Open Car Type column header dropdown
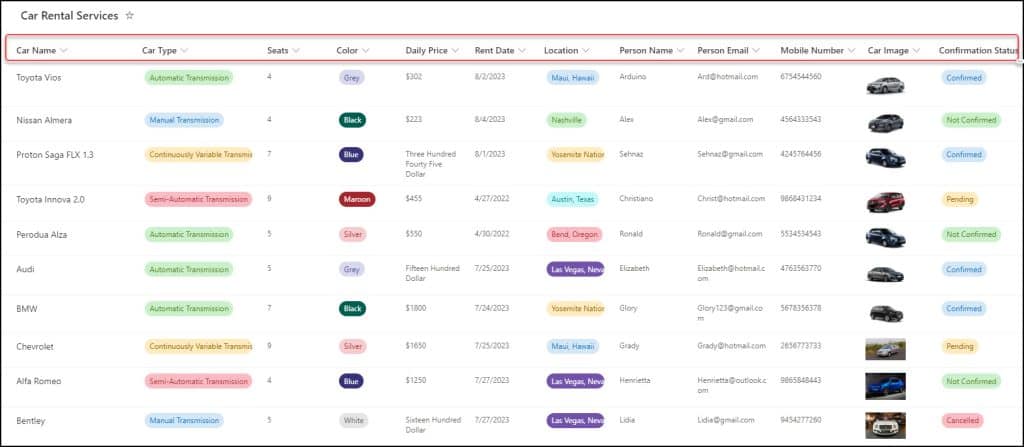Screen dimensions: 1024x447 click(x=184, y=50)
